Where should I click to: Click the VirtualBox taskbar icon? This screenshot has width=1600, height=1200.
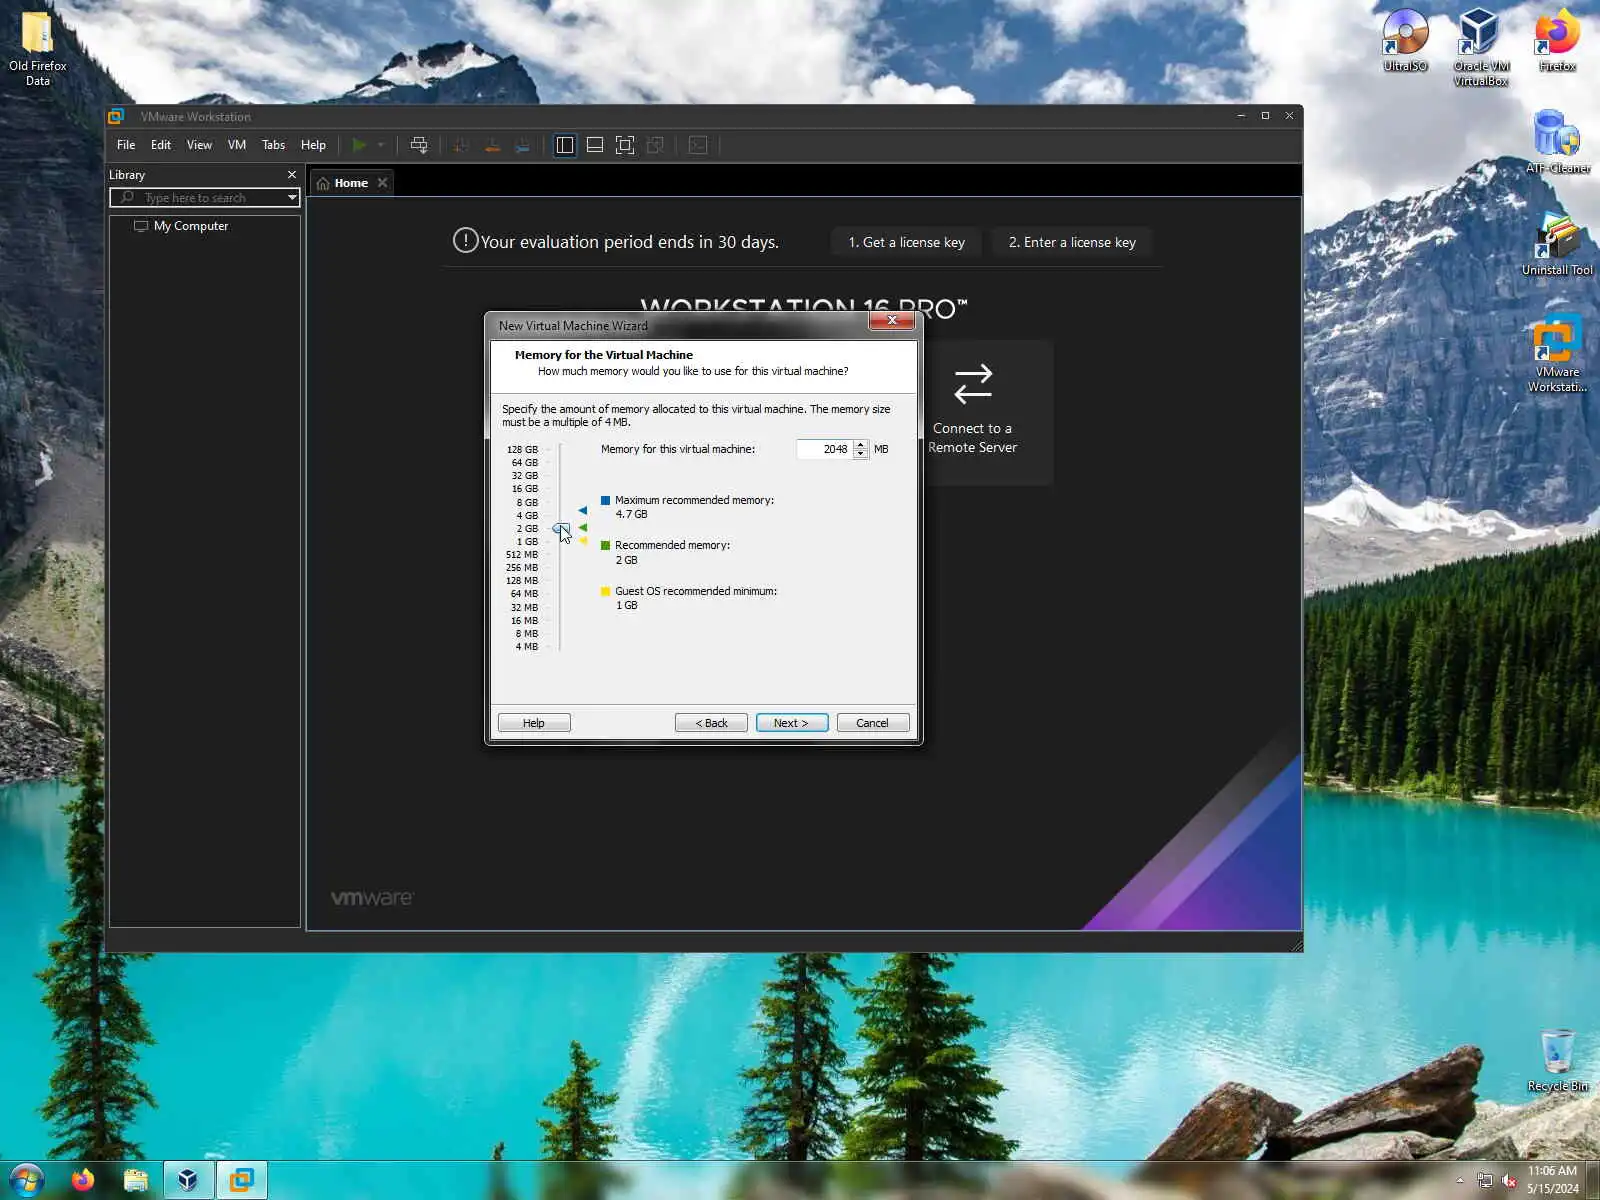click(188, 1180)
